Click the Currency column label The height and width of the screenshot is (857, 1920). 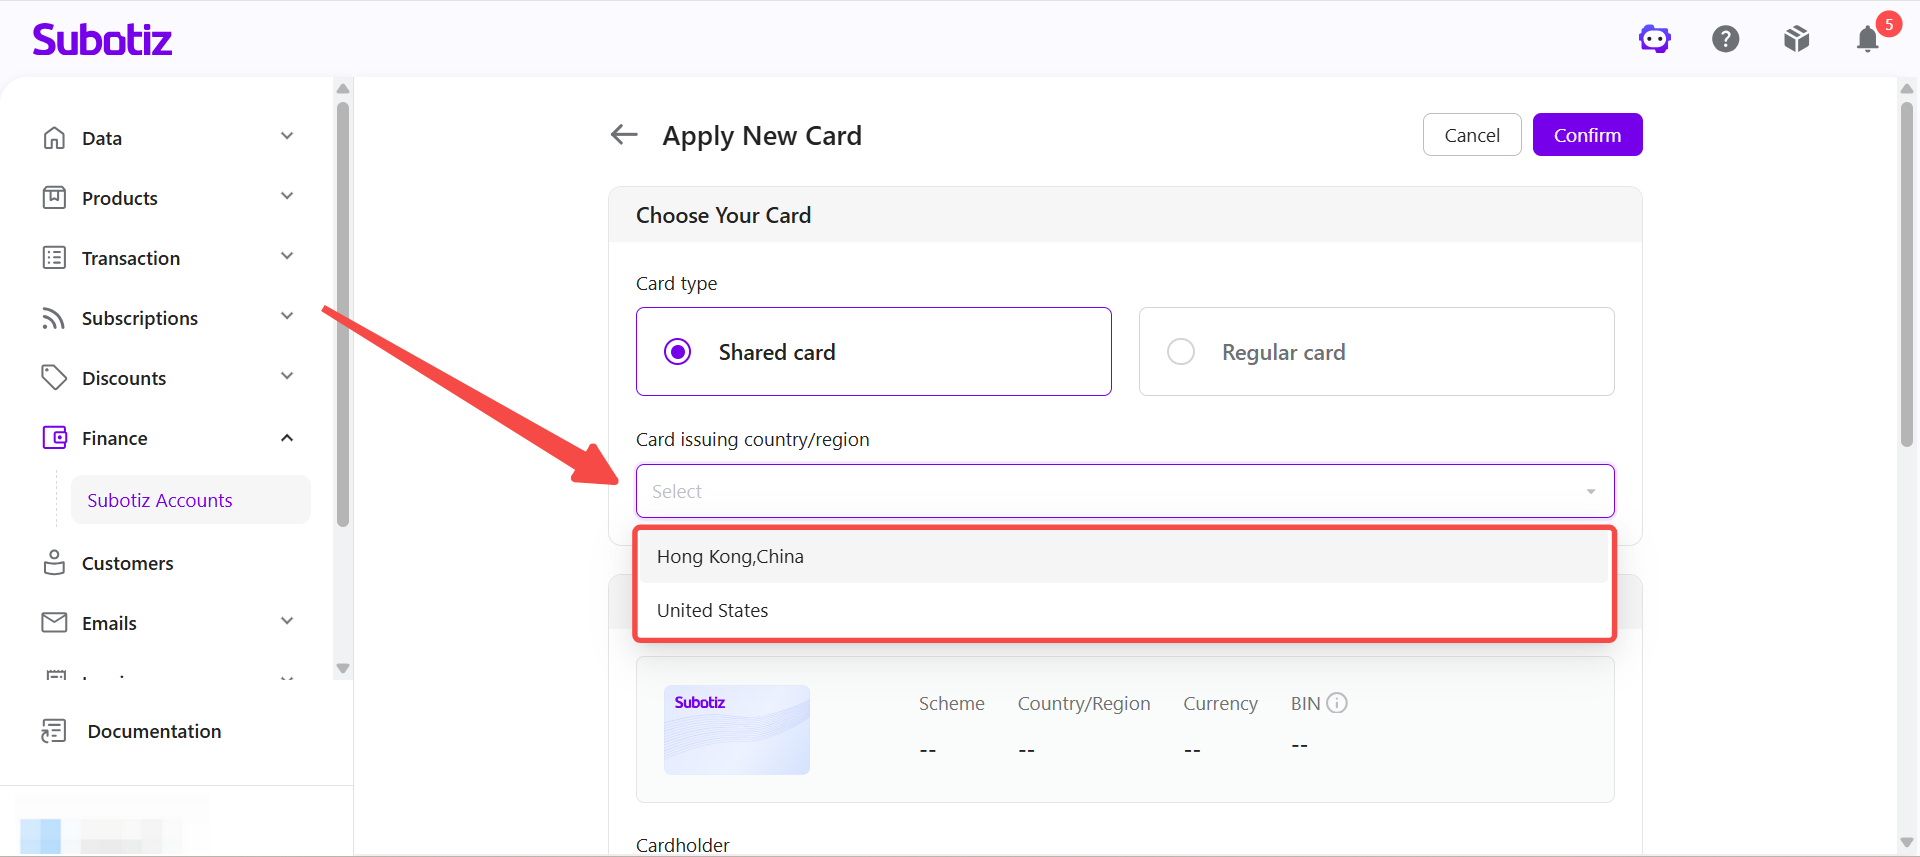tap(1221, 703)
